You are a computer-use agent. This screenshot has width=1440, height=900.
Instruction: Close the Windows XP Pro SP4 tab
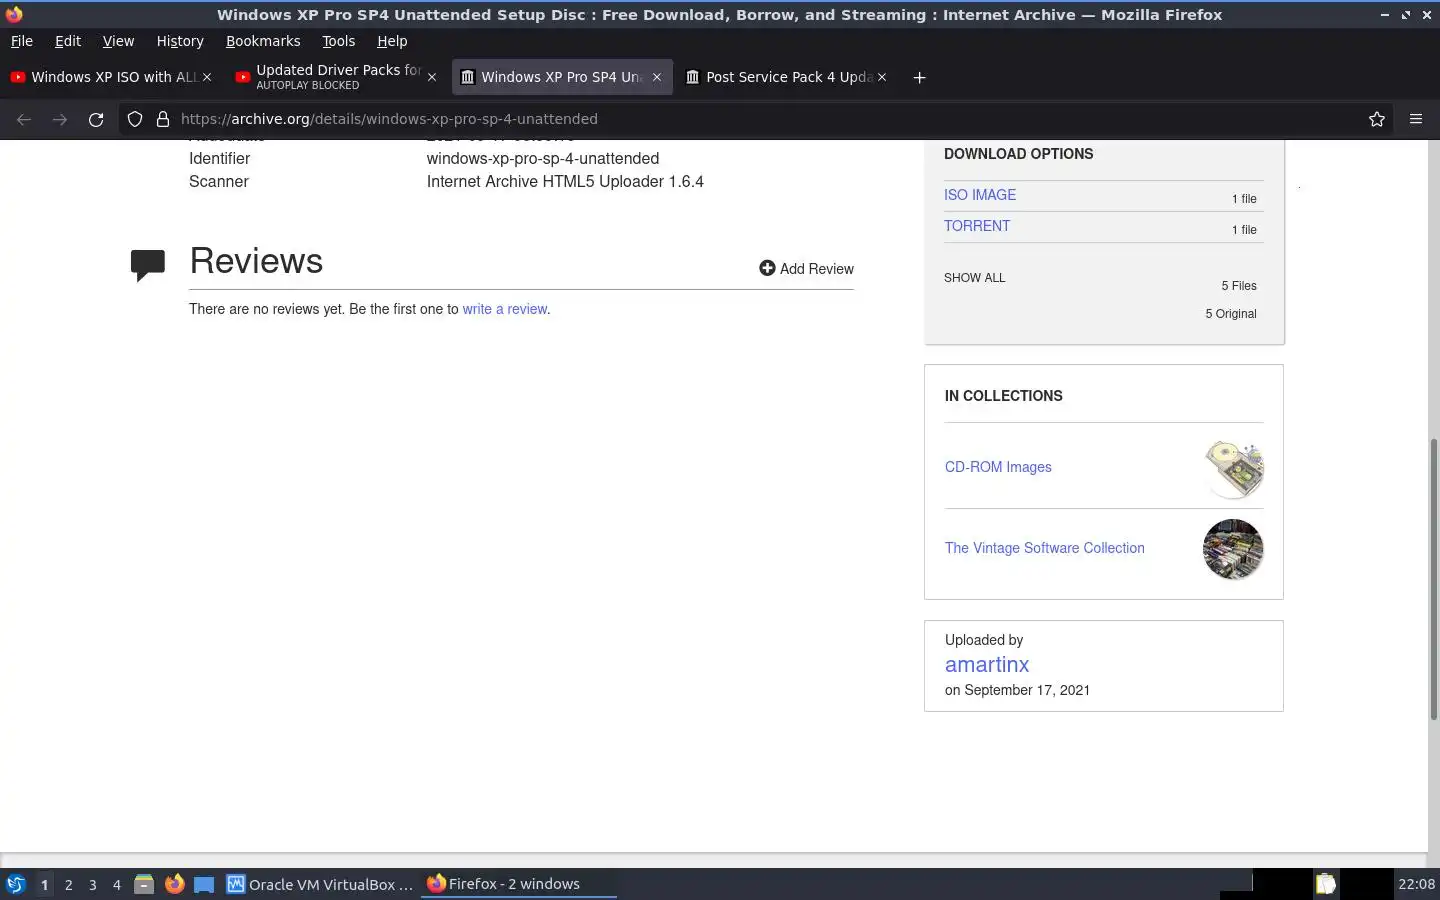657,77
